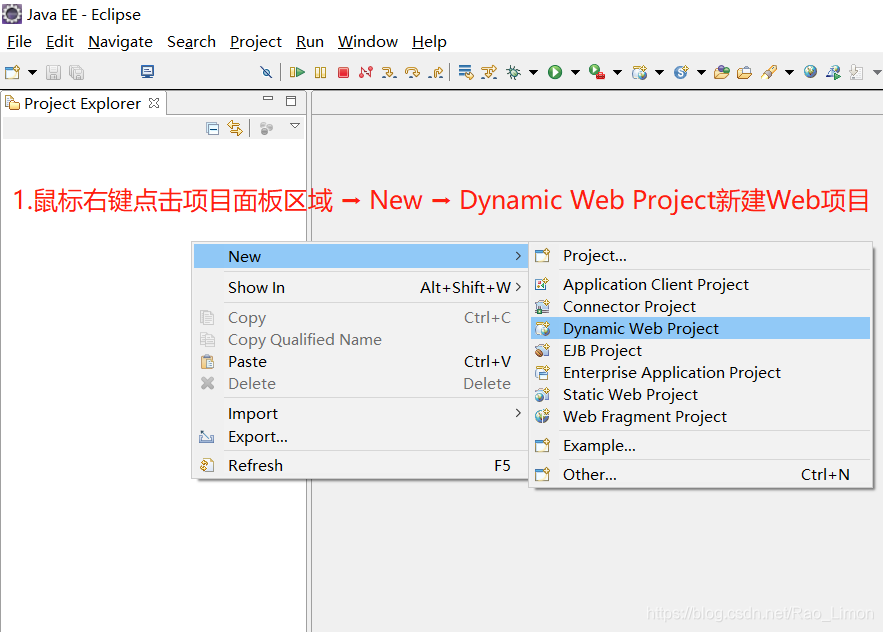Click the Step Into icon

[x=389, y=72]
